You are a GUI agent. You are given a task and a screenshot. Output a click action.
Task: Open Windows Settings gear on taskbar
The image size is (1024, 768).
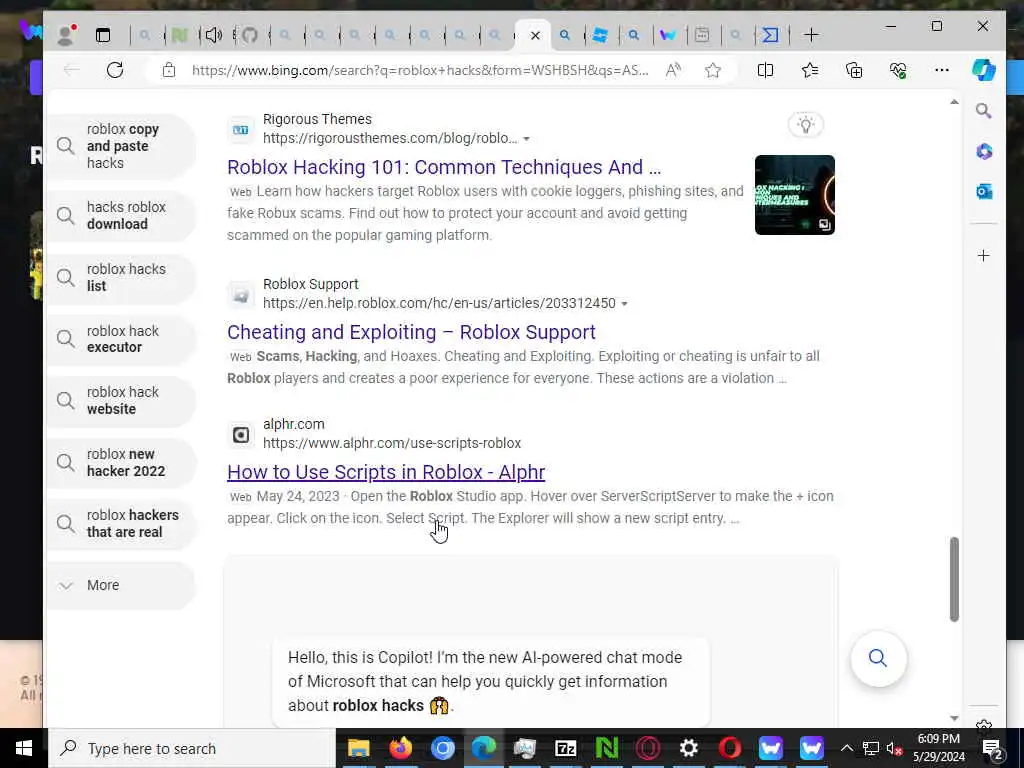tap(688, 748)
